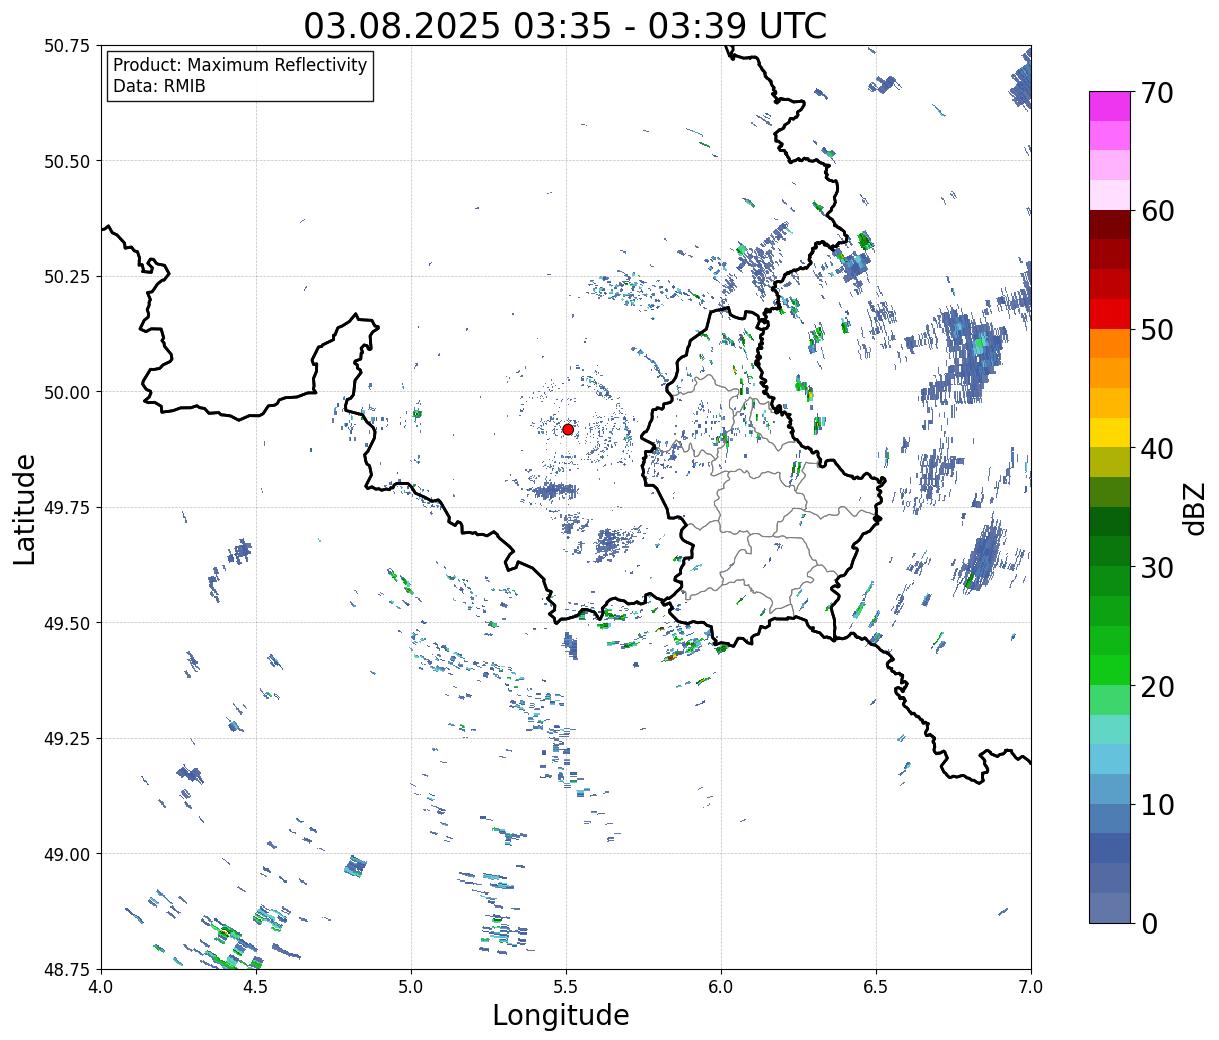The width and height of the screenshot is (1219, 1040).
Task: Click the colorbar tick label '20'
Action: click(x=1157, y=687)
